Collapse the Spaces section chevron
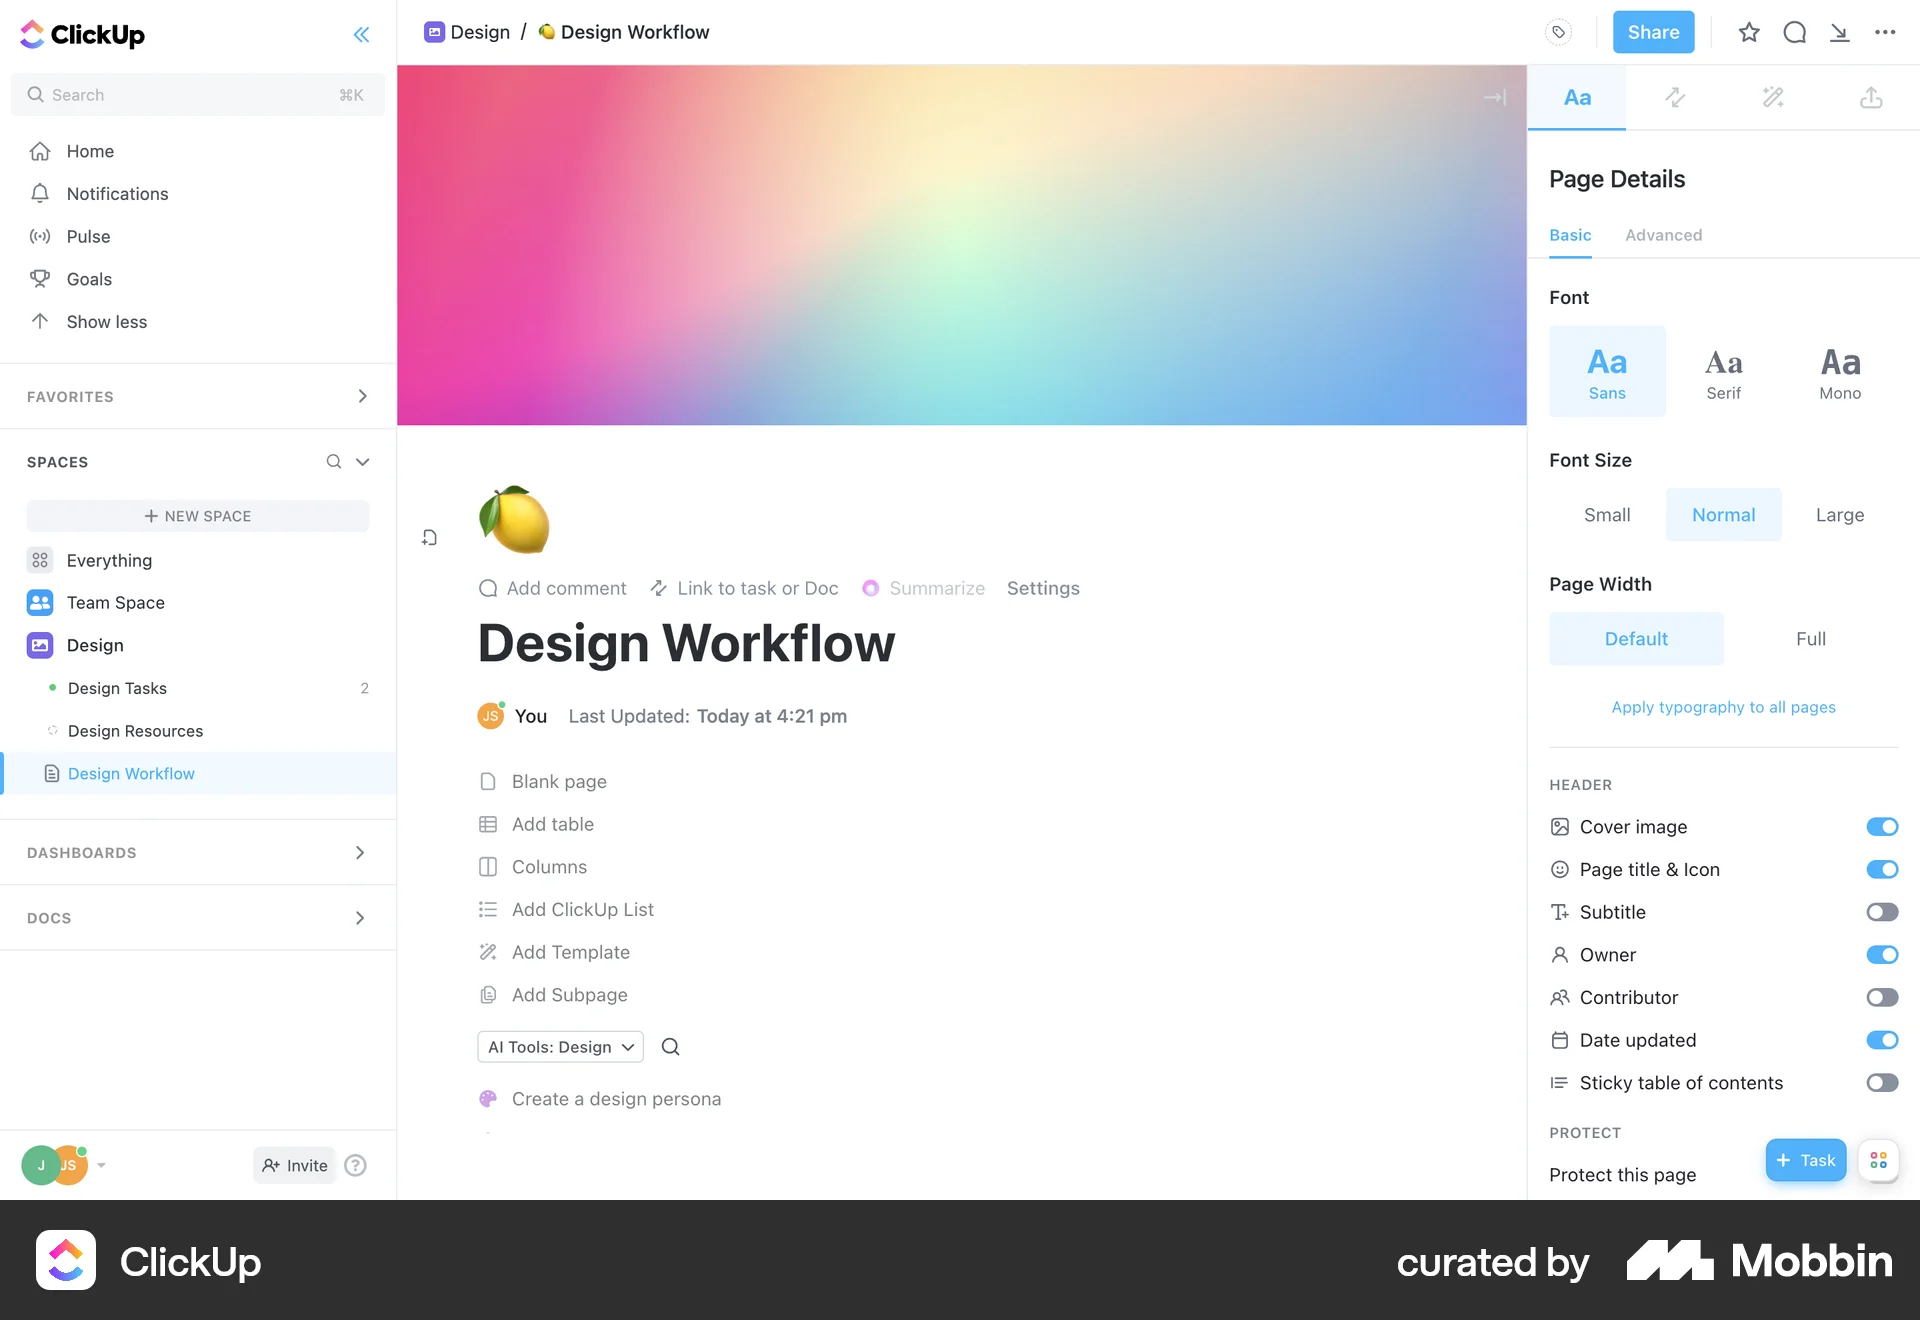The image size is (1920, 1320). point(362,462)
